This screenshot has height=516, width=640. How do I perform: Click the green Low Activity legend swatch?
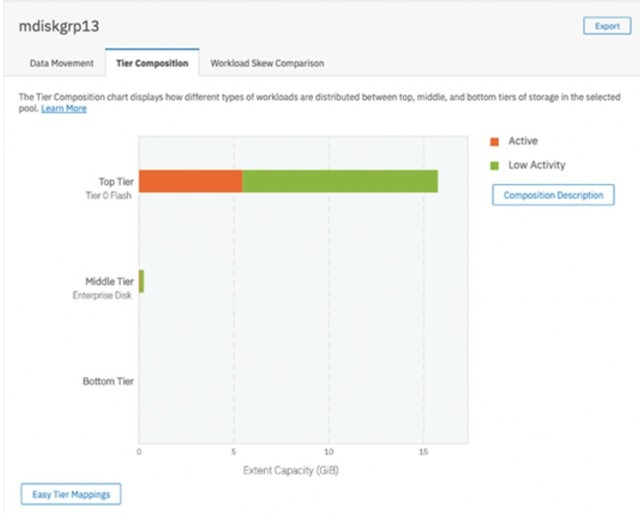tap(495, 165)
